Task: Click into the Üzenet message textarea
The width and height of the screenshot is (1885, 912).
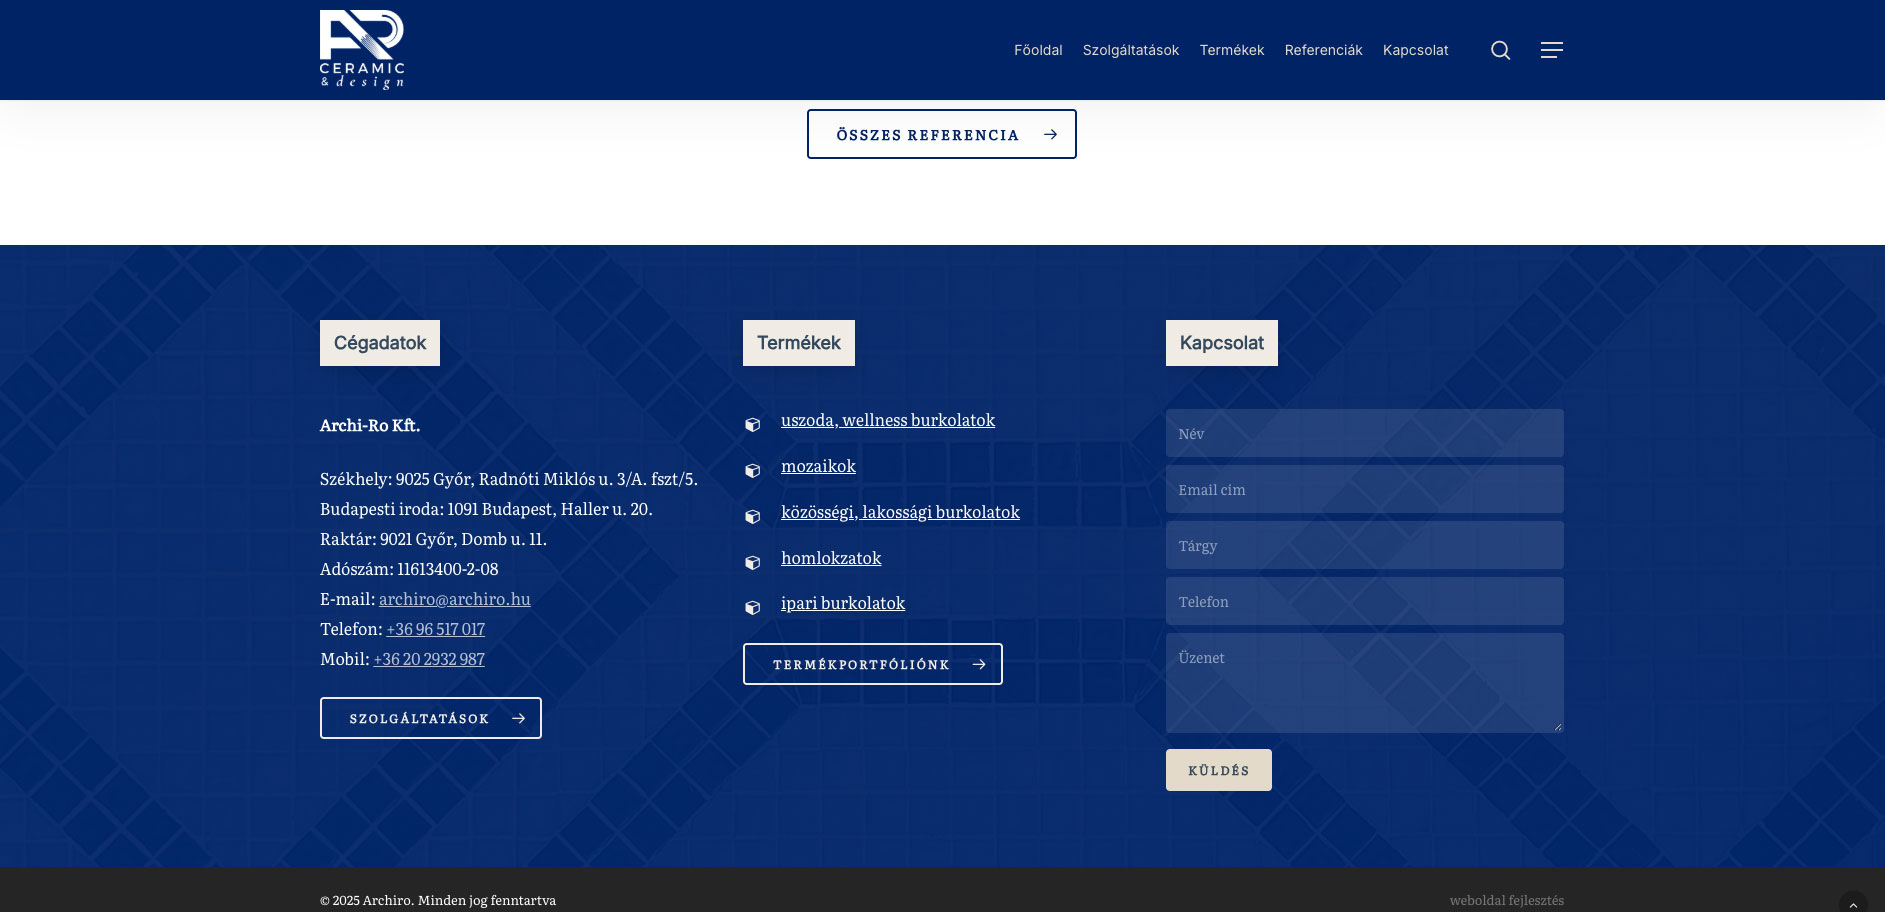Action: coord(1364,683)
